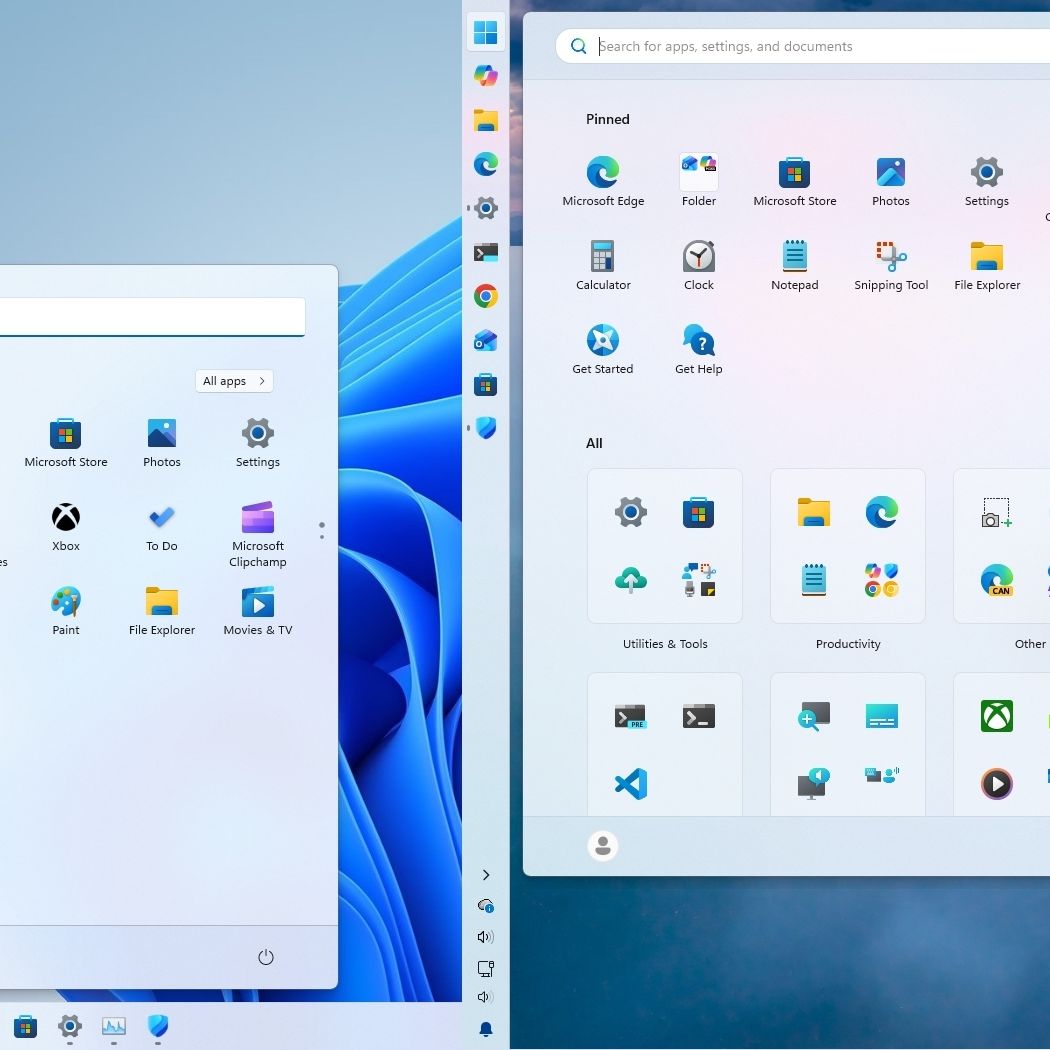Open Microsoft Edge in the right Pinned section
Image resolution: width=1050 pixels, height=1050 pixels.
[x=603, y=181]
